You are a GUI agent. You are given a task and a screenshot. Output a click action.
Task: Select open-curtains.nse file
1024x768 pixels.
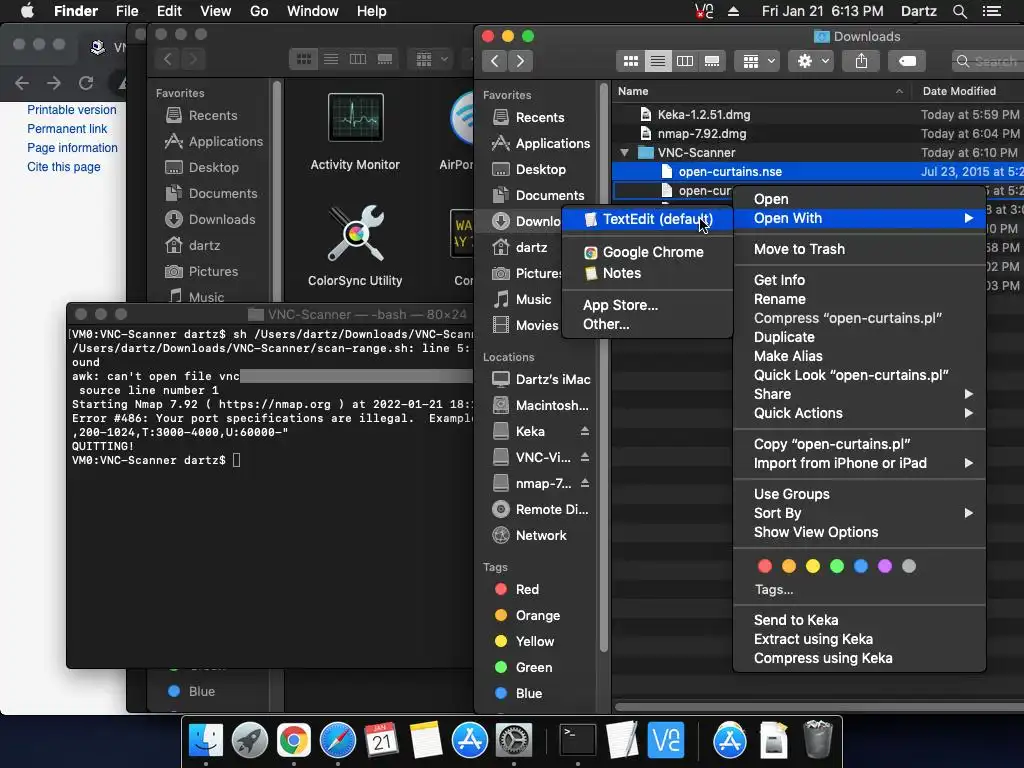[730, 172]
